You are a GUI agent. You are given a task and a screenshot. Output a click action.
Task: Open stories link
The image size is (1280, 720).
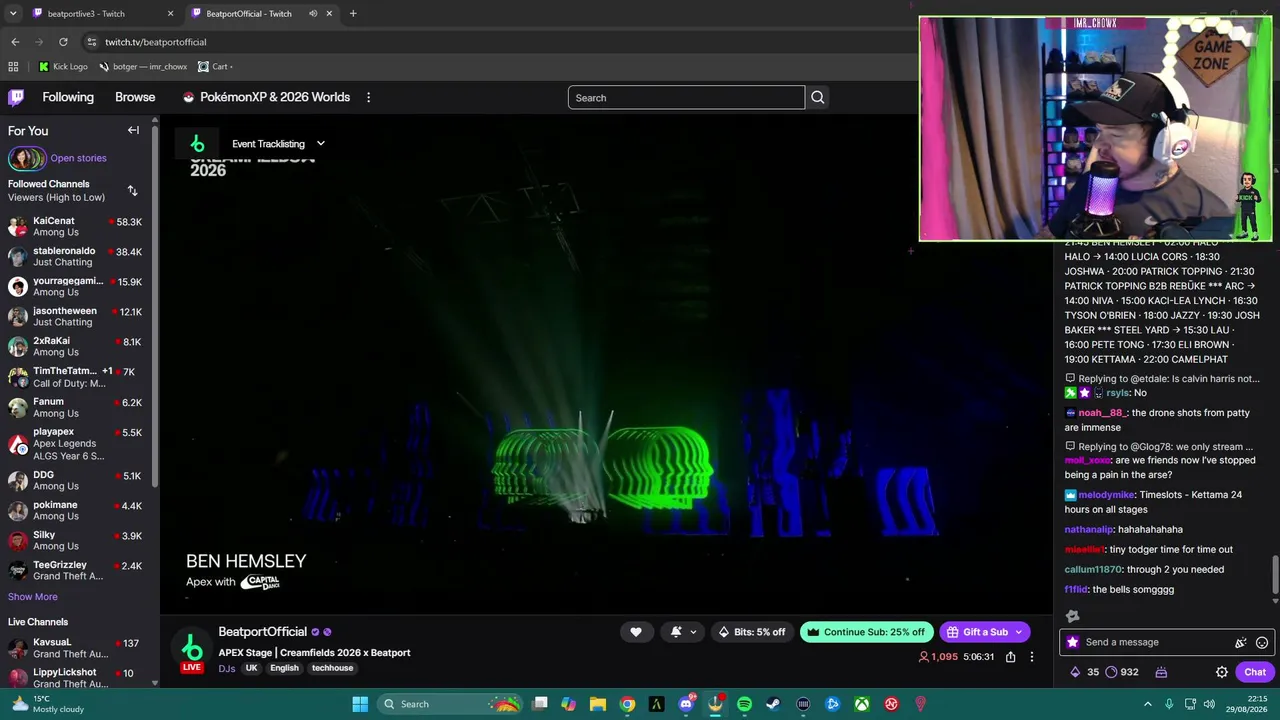coord(78,158)
